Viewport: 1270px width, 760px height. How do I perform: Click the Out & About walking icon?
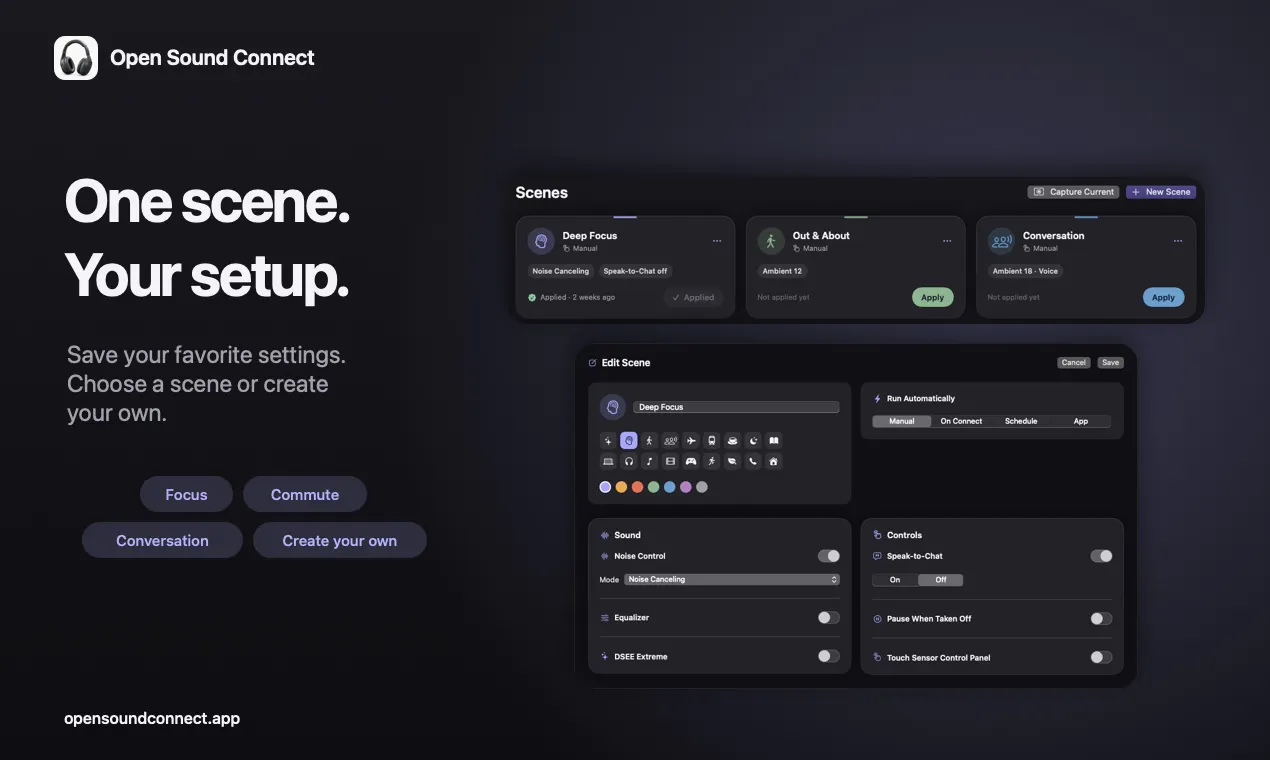point(771,241)
